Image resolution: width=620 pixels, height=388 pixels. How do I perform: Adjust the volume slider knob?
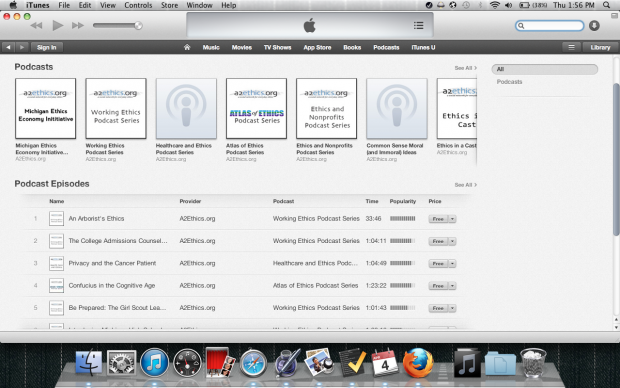click(138, 26)
